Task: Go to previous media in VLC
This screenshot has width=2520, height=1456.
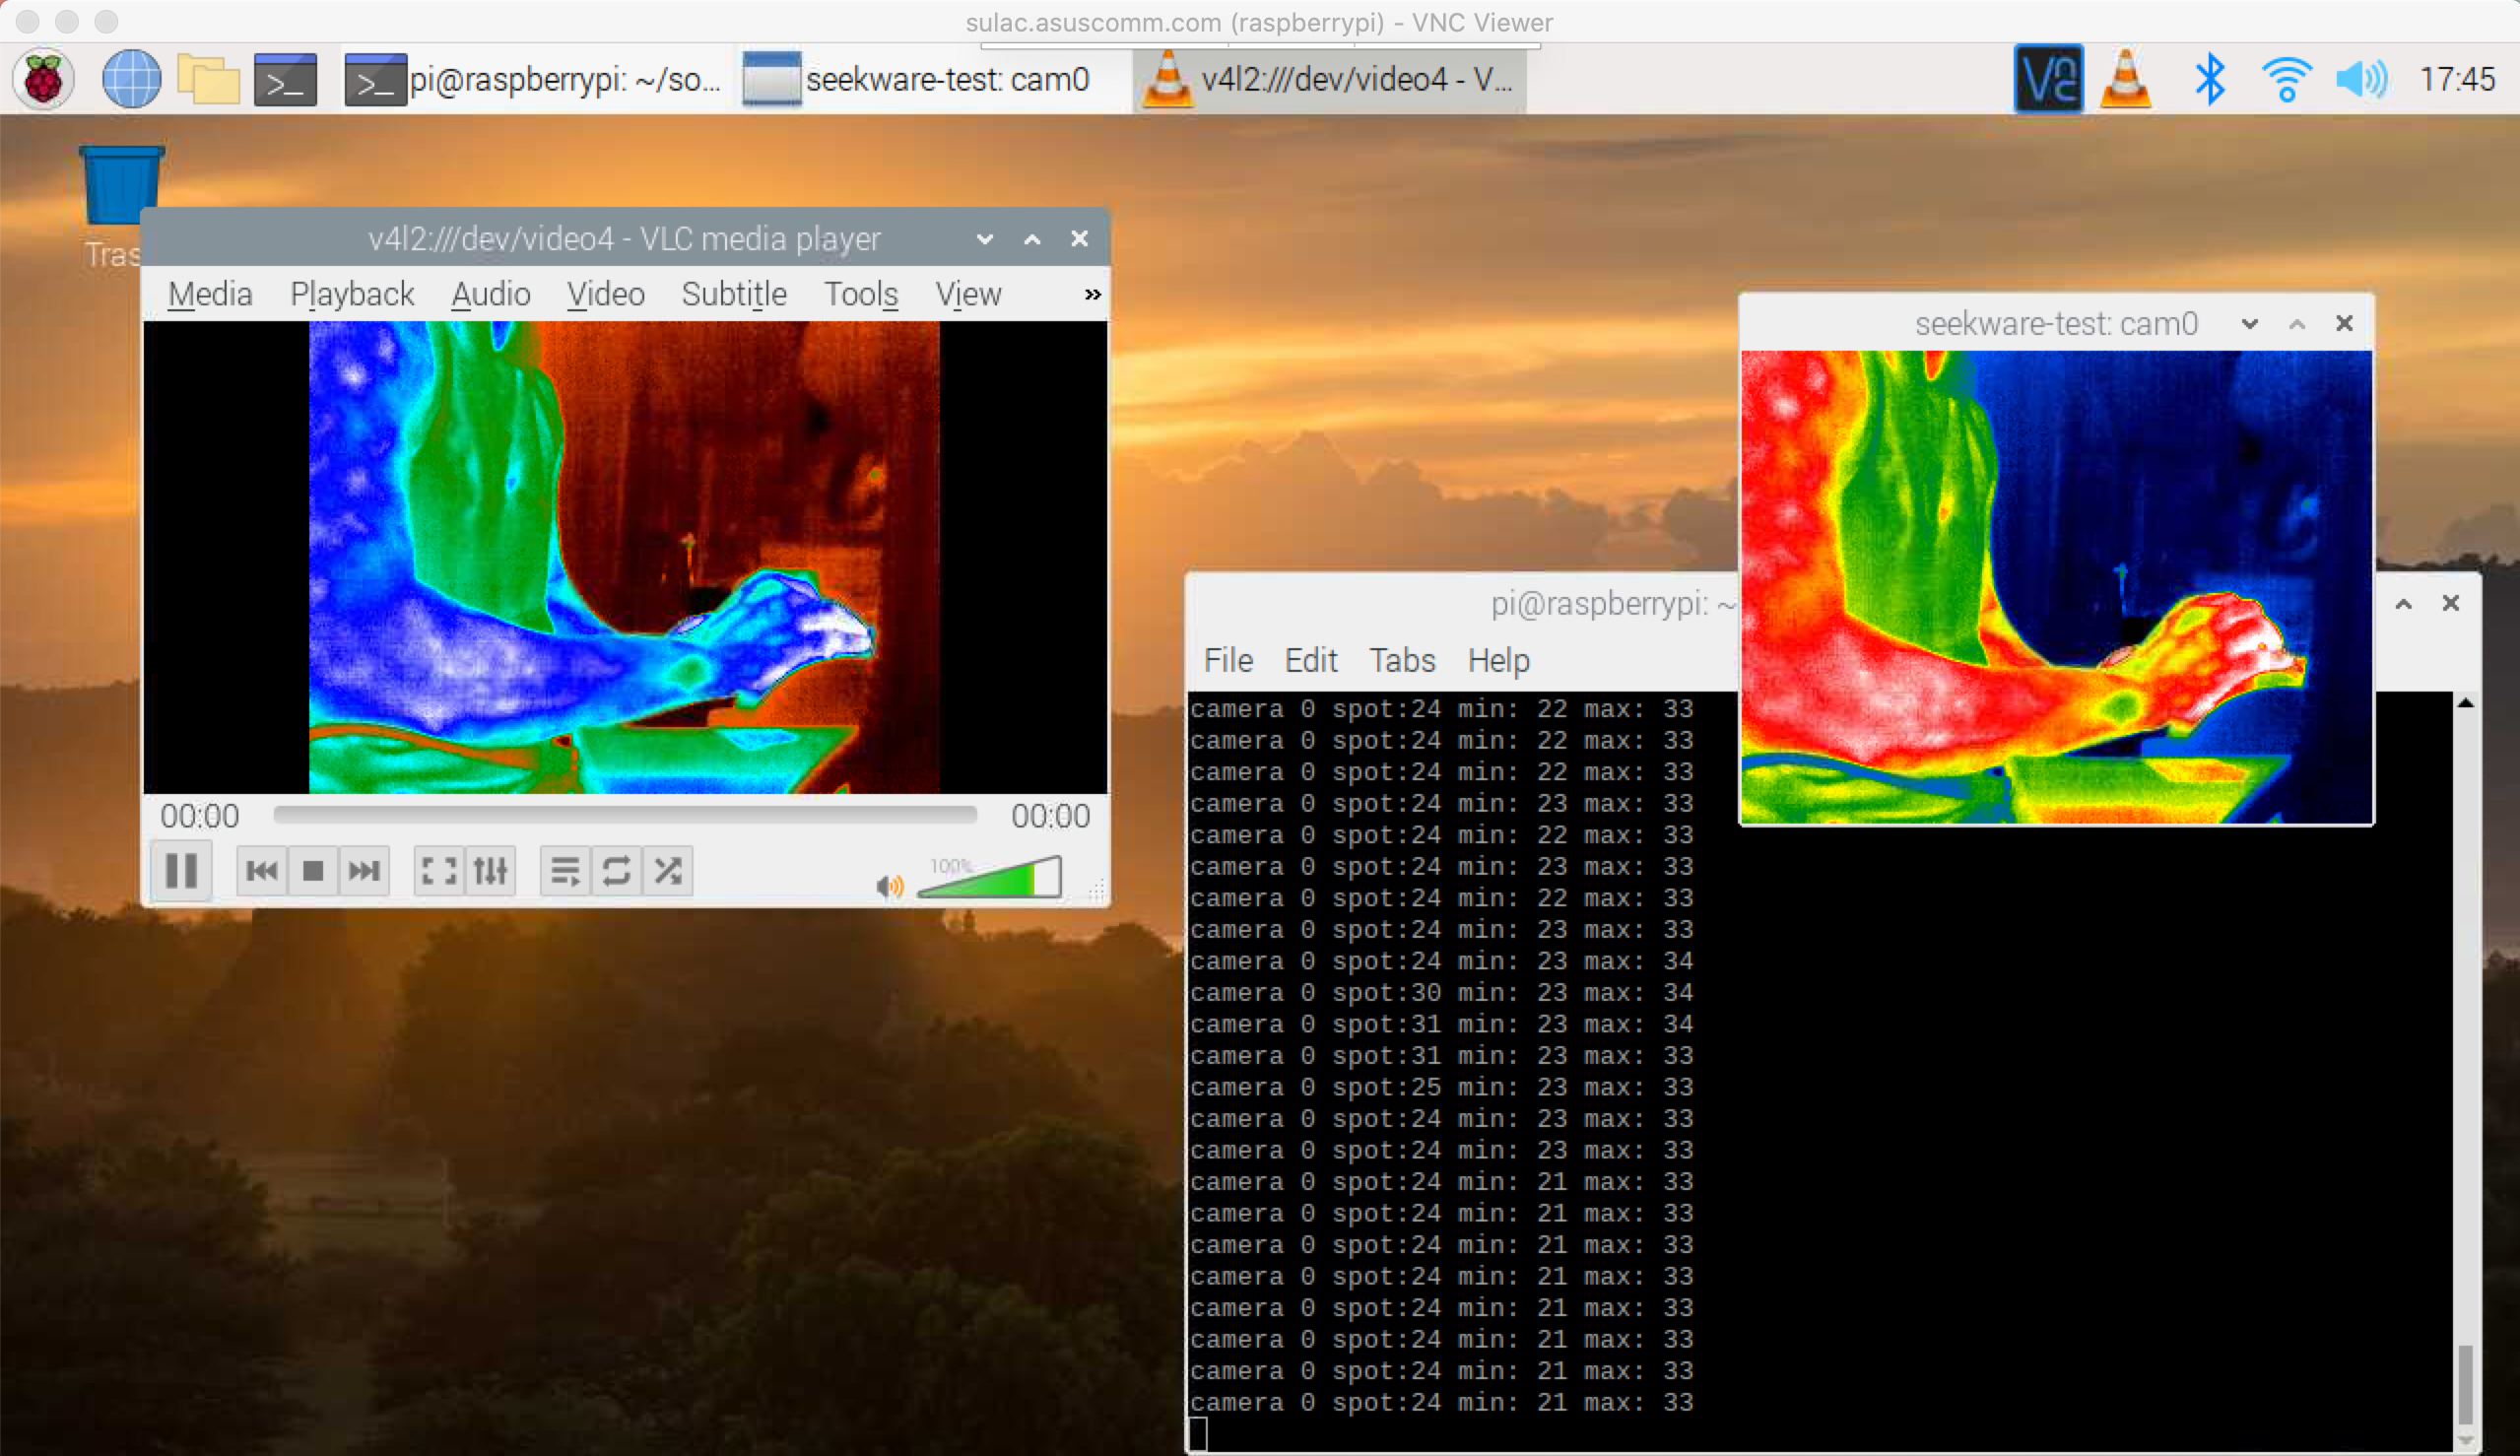Action: (x=262, y=871)
